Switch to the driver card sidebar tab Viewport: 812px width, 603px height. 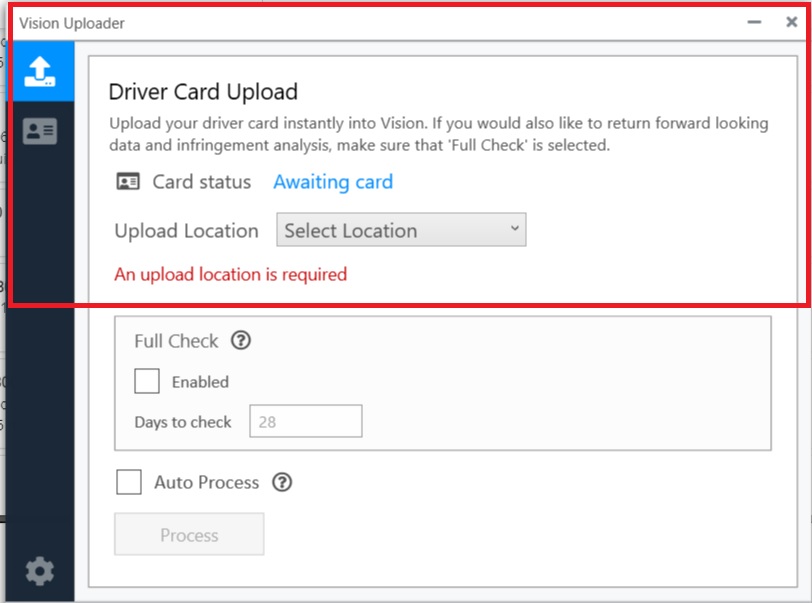pos(40,131)
